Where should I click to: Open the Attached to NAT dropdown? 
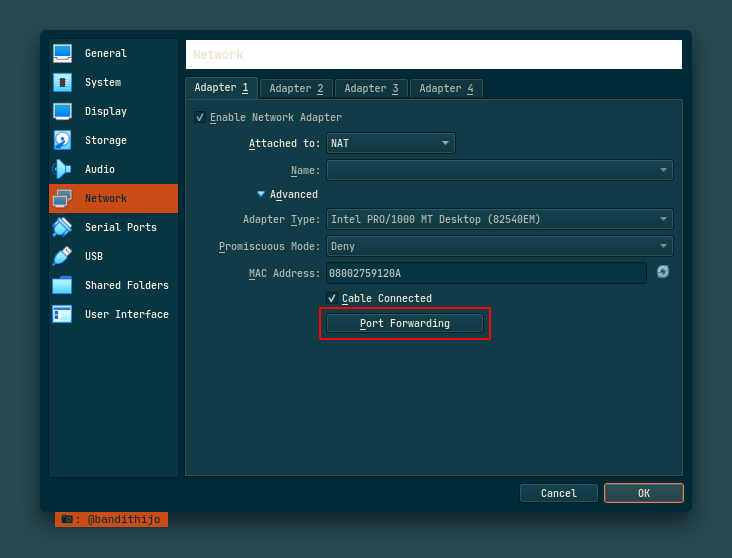click(x=391, y=143)
